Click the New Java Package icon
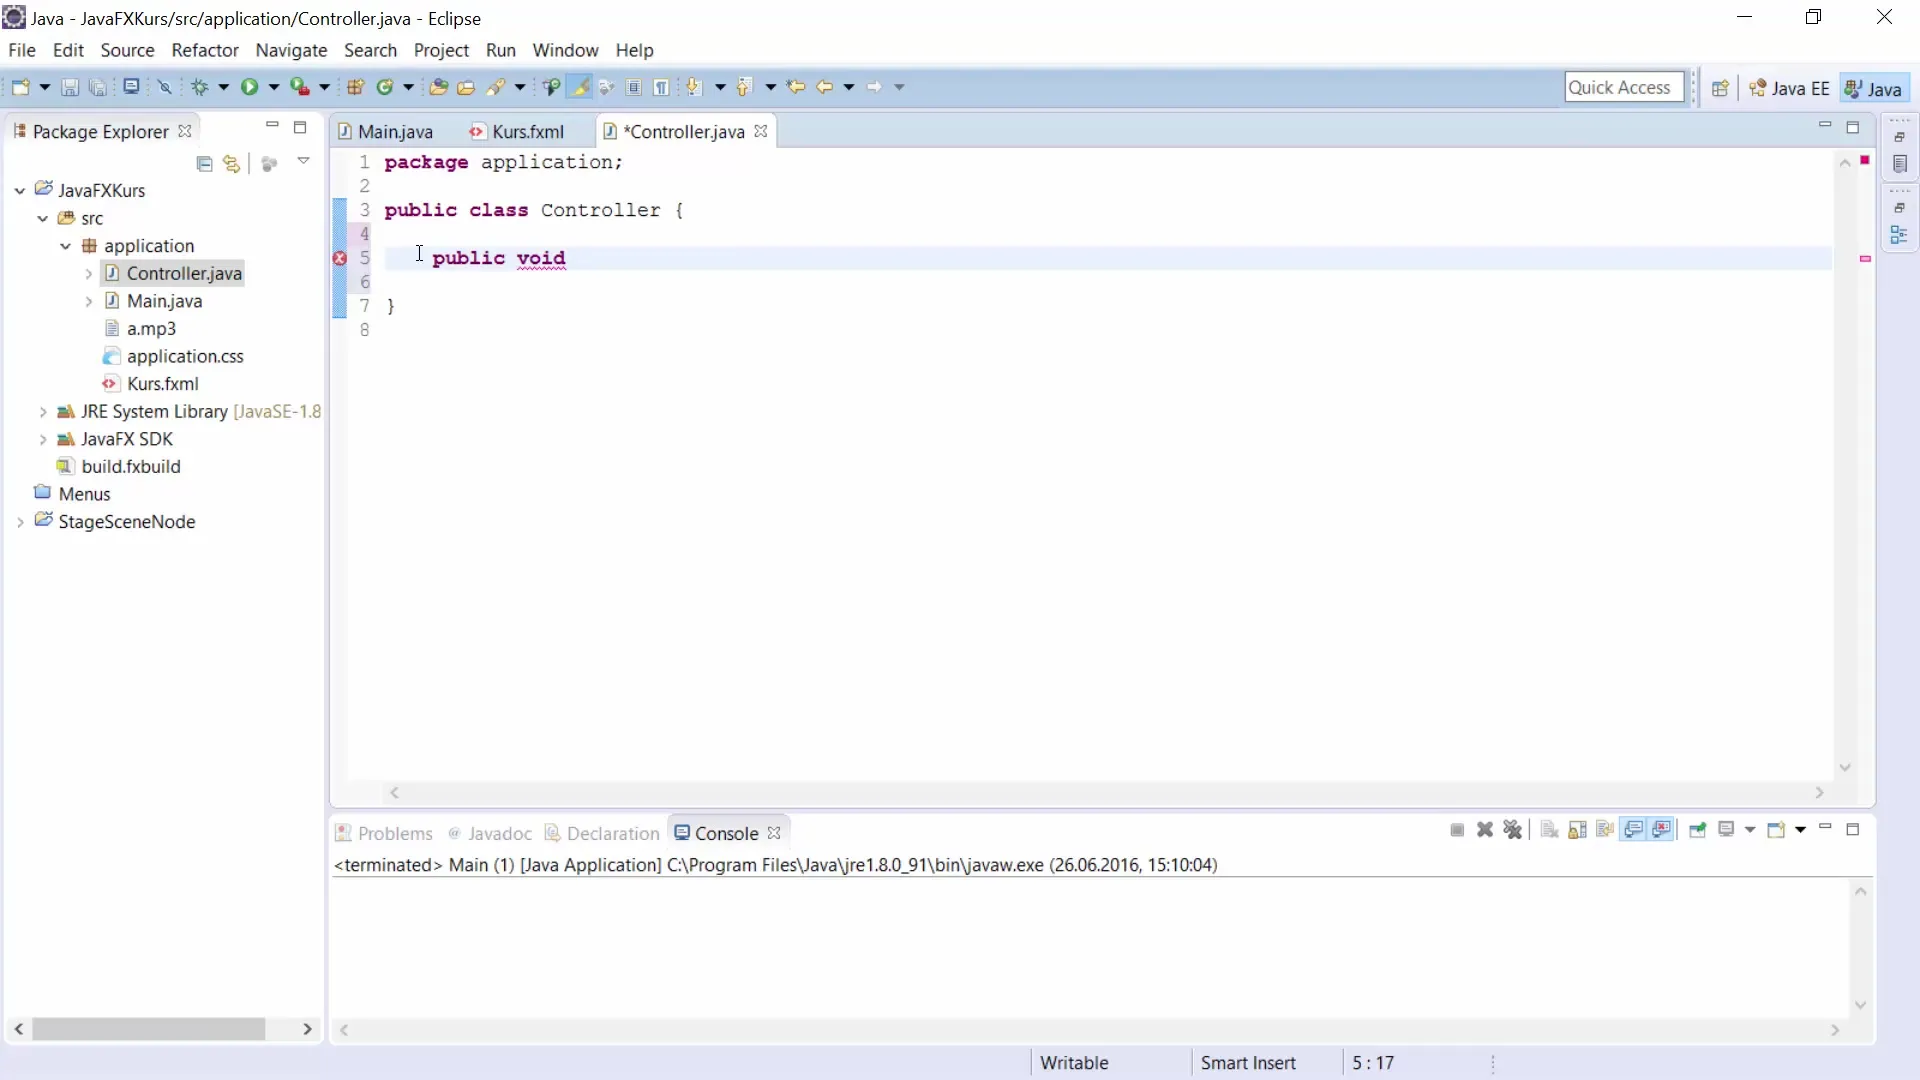 coord(355,87)
